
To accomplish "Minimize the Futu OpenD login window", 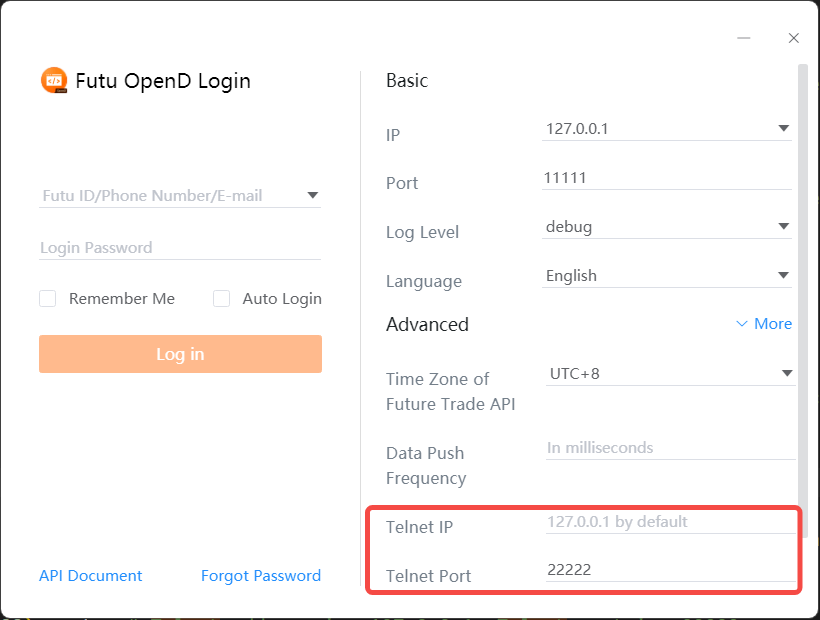I will [744, 38].
